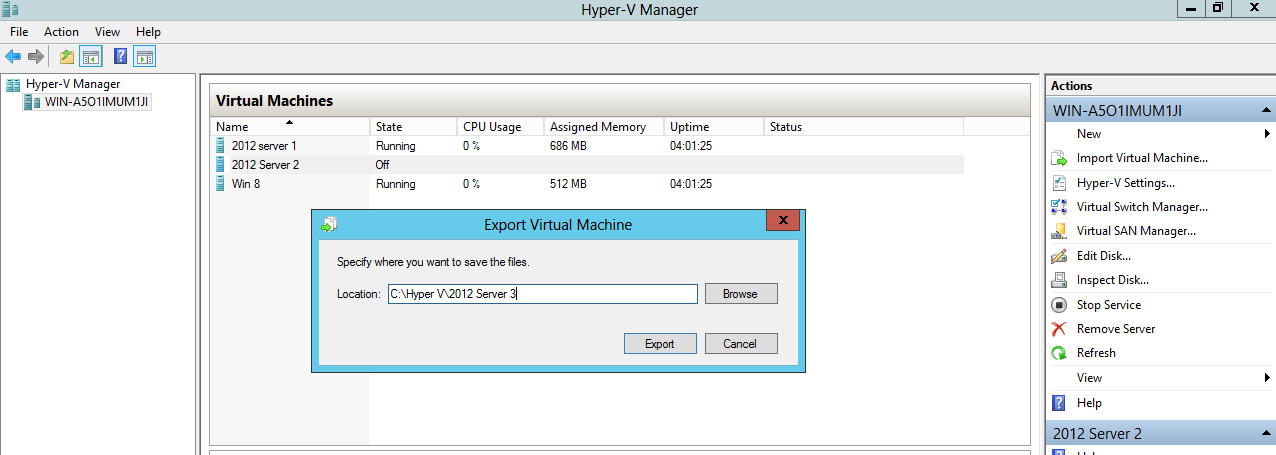
Task: Open Import Virtual Machine... action
Action: [x=1142, y=158]
